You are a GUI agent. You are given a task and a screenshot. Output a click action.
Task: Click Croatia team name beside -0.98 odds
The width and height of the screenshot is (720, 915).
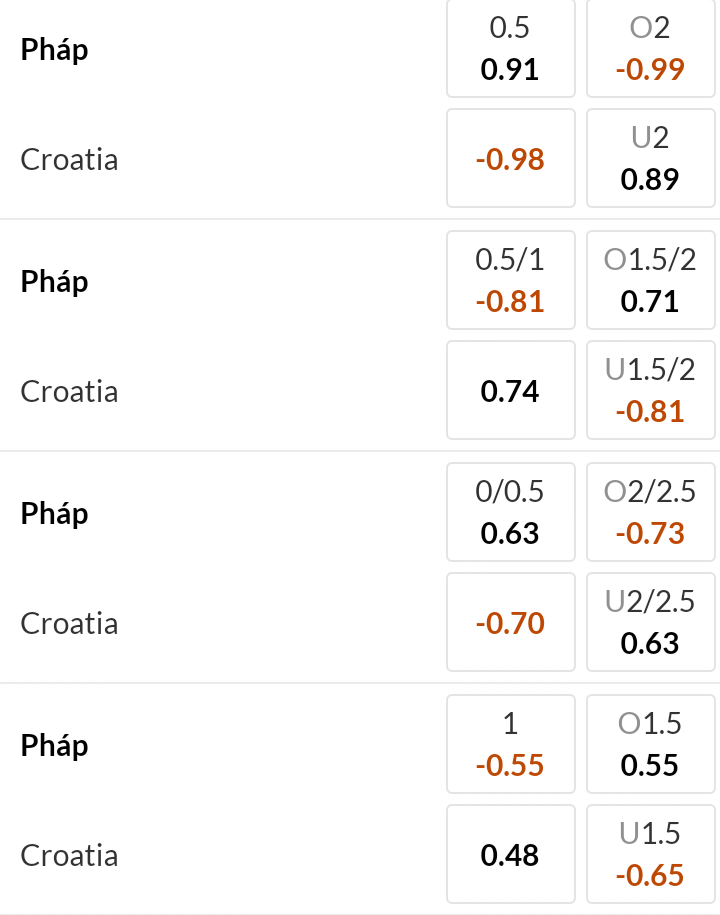(x=69, y=160)
